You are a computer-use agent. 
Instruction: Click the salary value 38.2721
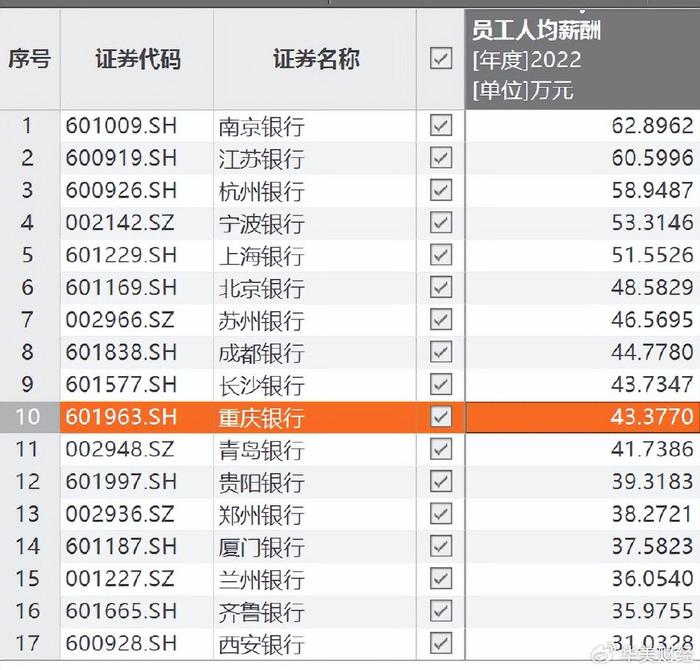(652, 514)
